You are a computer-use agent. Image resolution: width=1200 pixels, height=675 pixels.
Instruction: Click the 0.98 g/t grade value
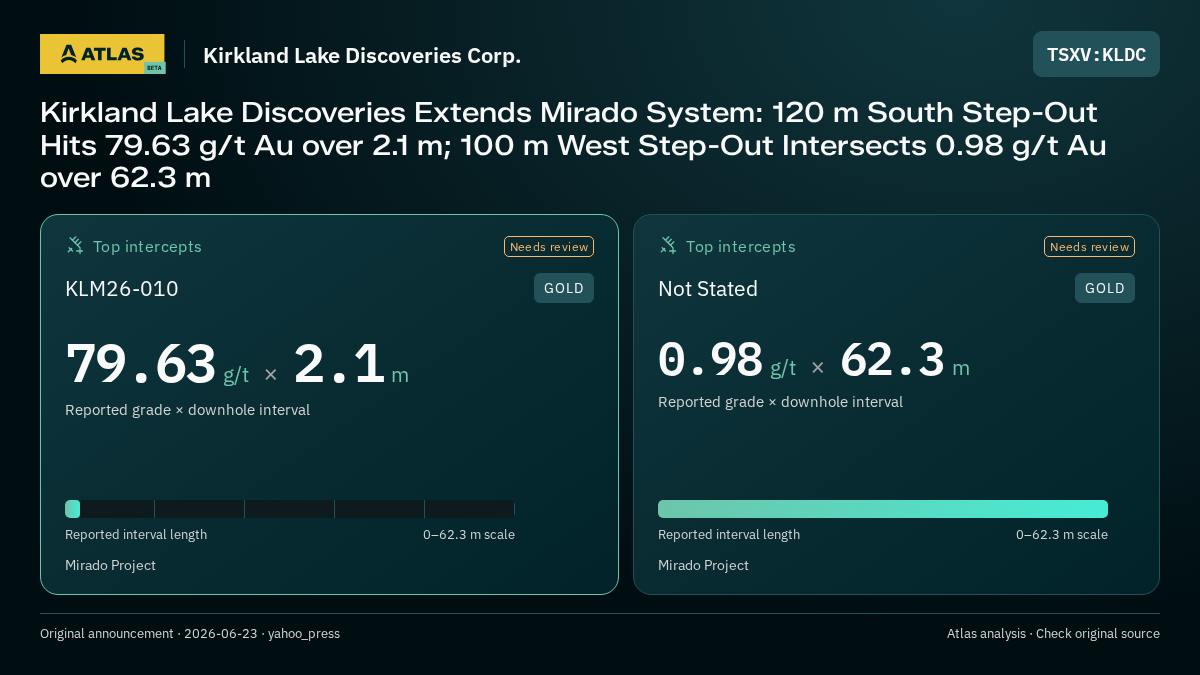tap(727, 360)
